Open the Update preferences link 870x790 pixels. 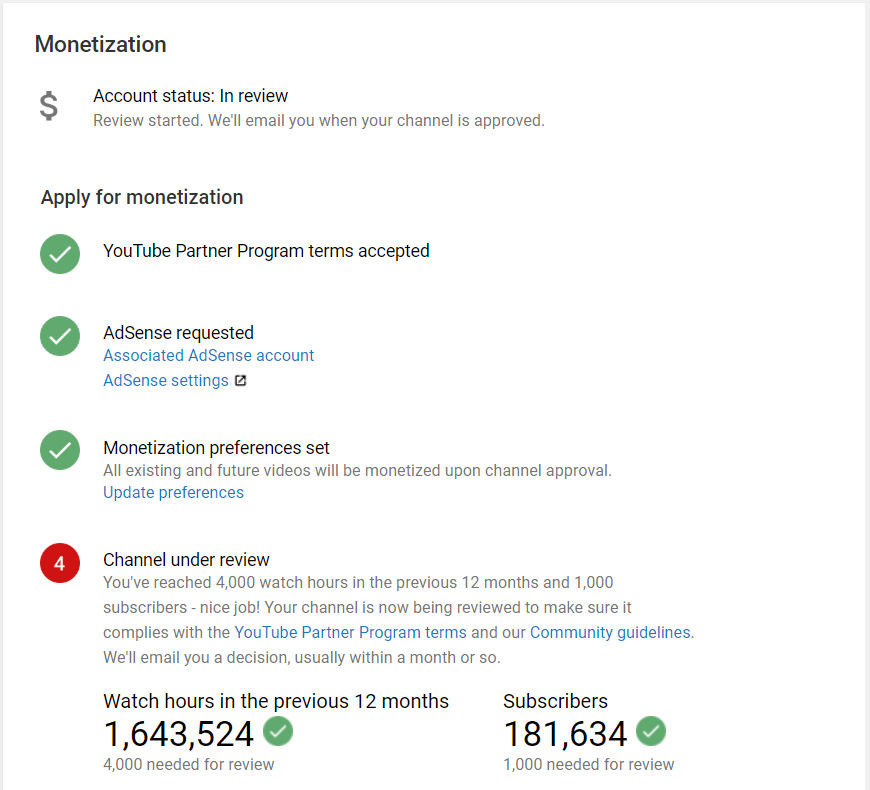174,493
